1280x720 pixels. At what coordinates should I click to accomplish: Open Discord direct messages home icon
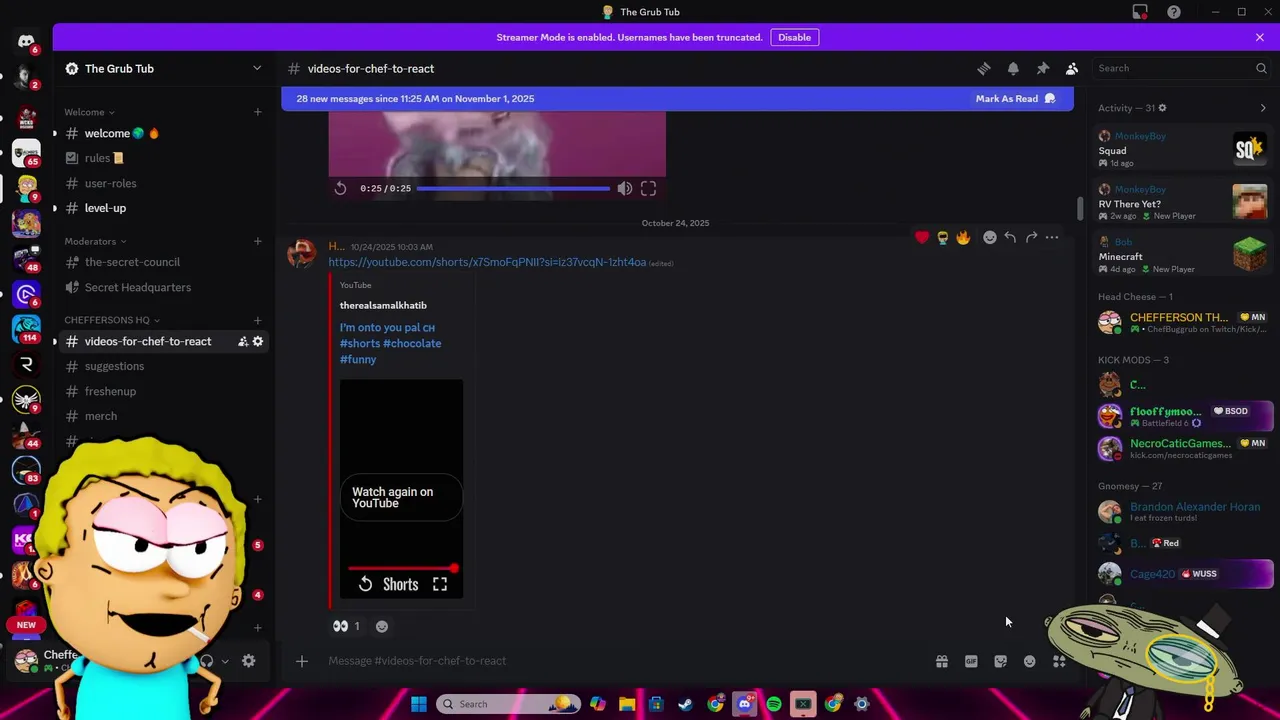click(26, 41)
